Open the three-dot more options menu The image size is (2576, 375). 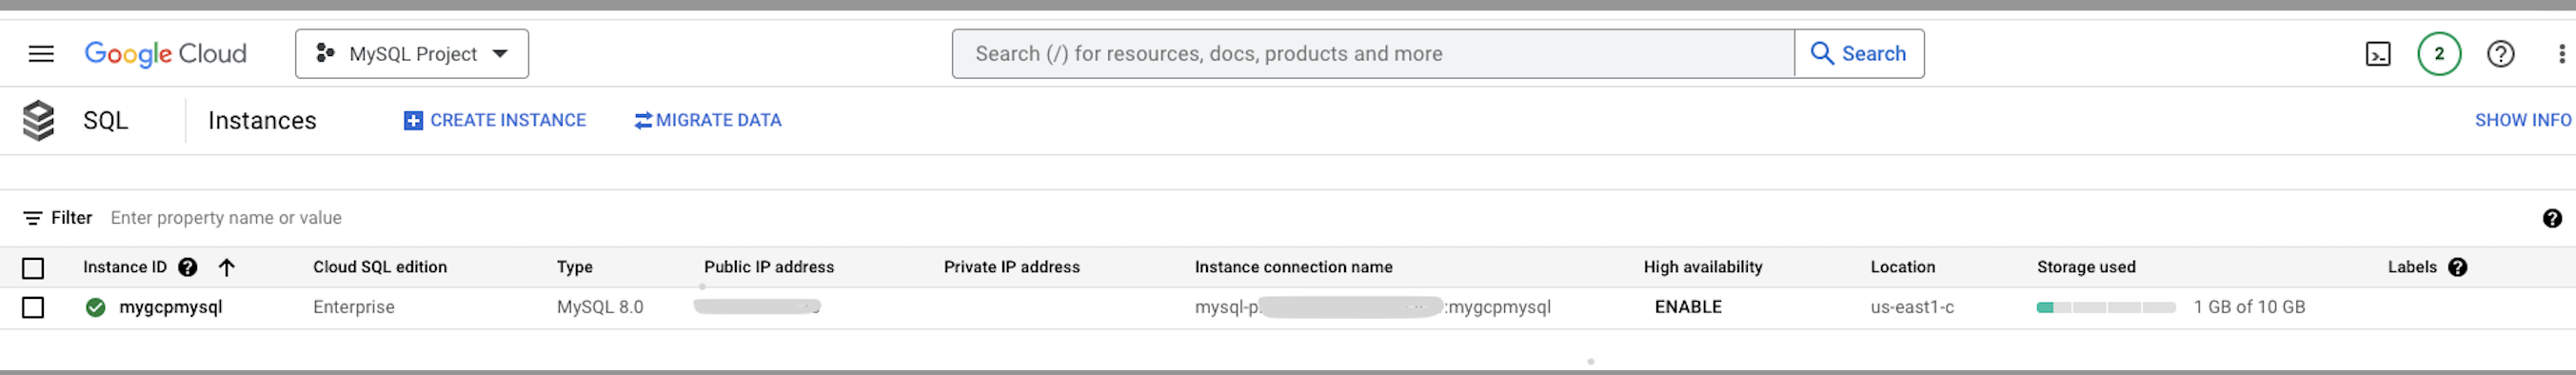tap(2560, 54)
